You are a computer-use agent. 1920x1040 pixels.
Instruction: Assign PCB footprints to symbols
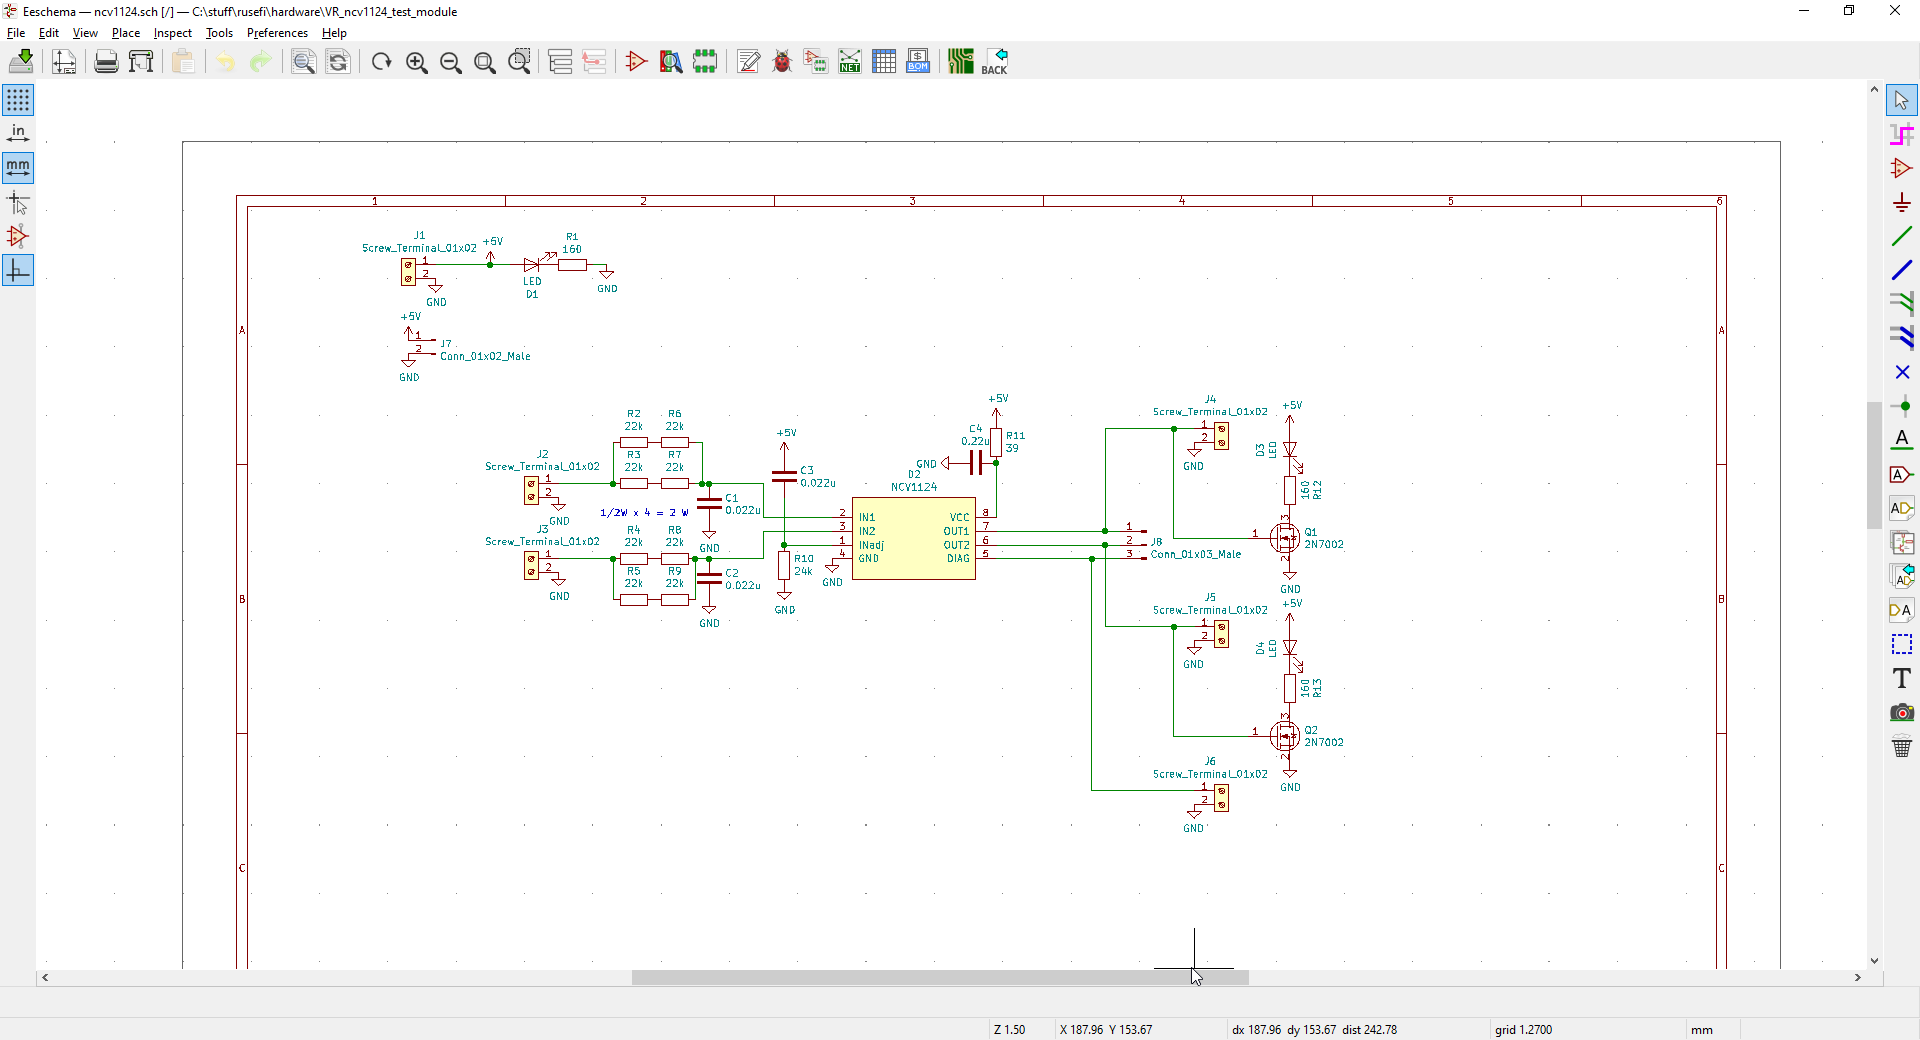tap(816, 62)
